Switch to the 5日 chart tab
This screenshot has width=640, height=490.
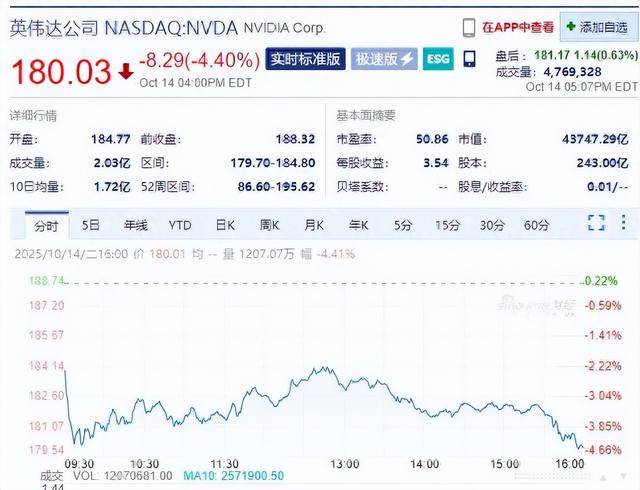(91, 225)
